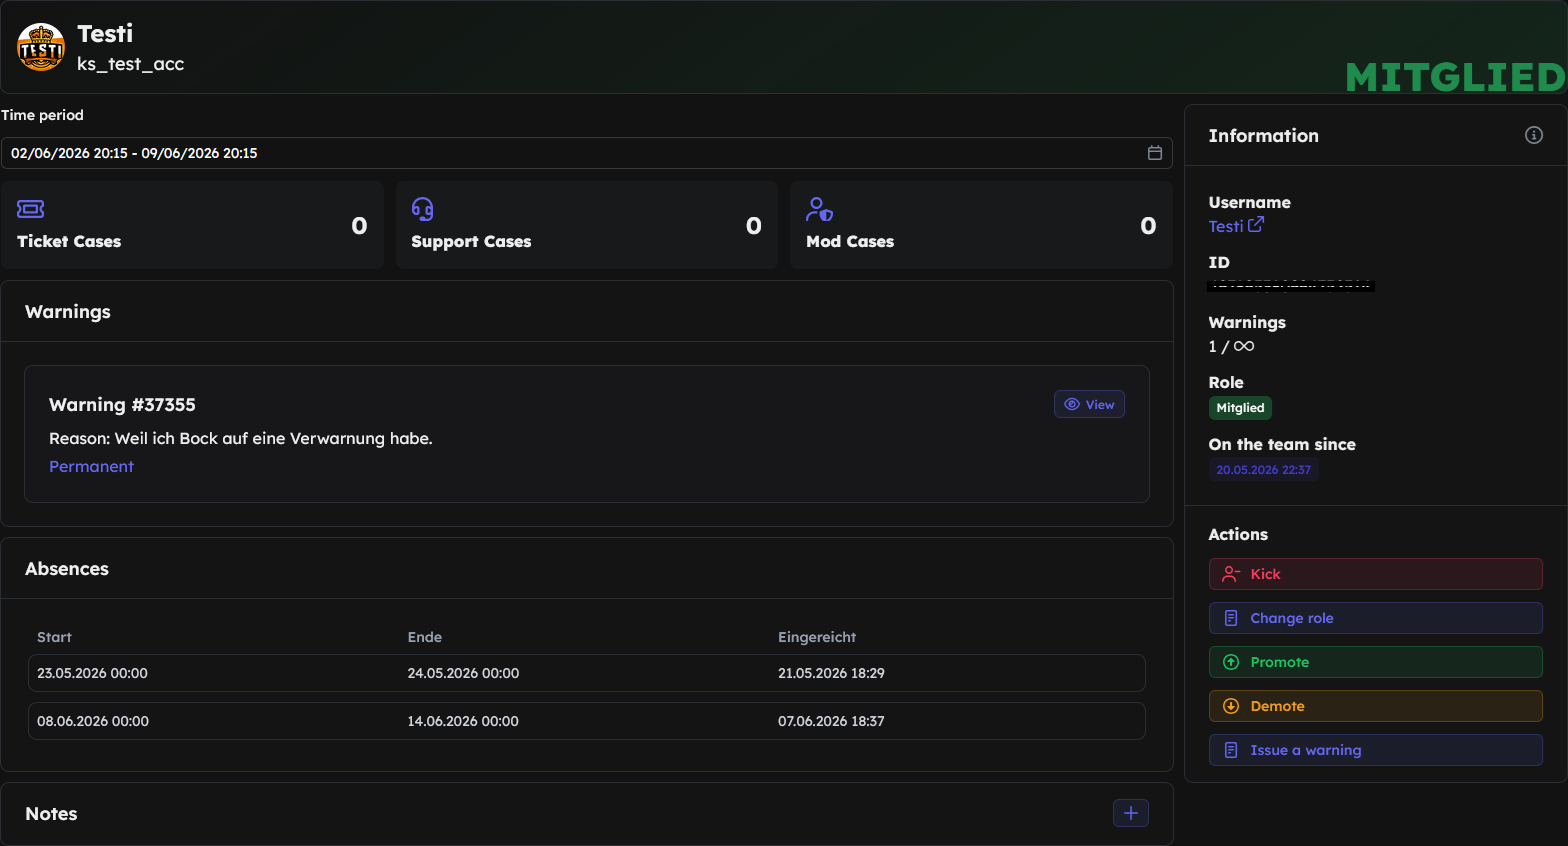Open the calendar icon in time period field
Image resolution: width=1568 pixels, height=846 pixels.
pos(1155,153)
